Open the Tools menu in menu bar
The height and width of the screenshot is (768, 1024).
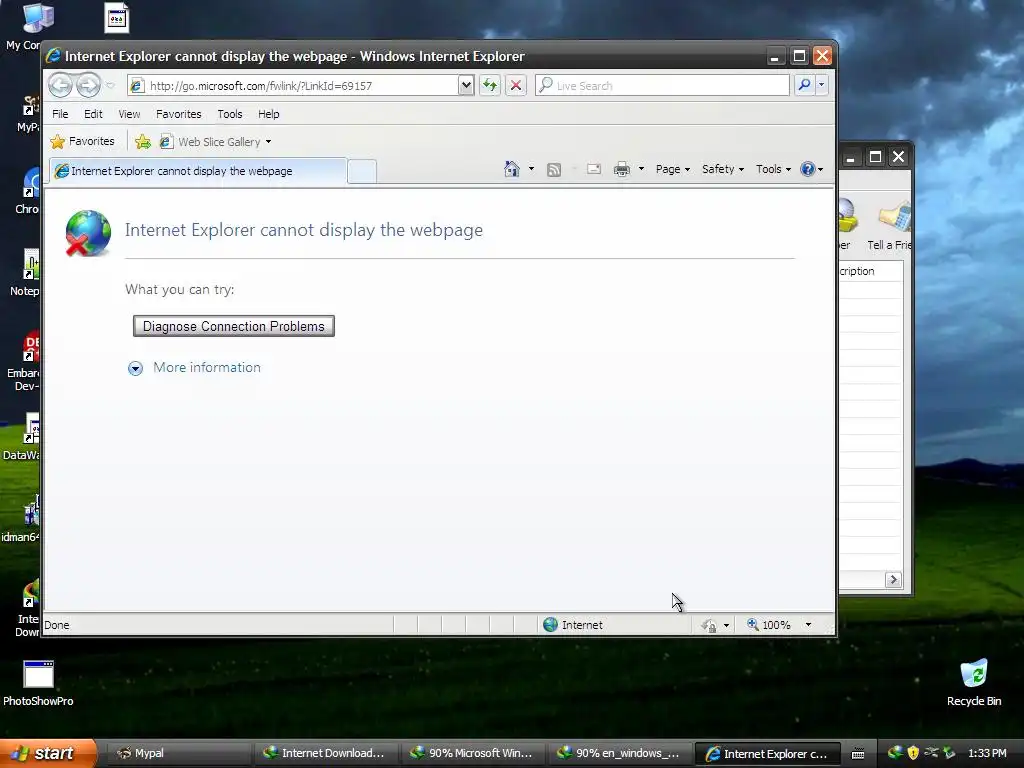[229, 114]
